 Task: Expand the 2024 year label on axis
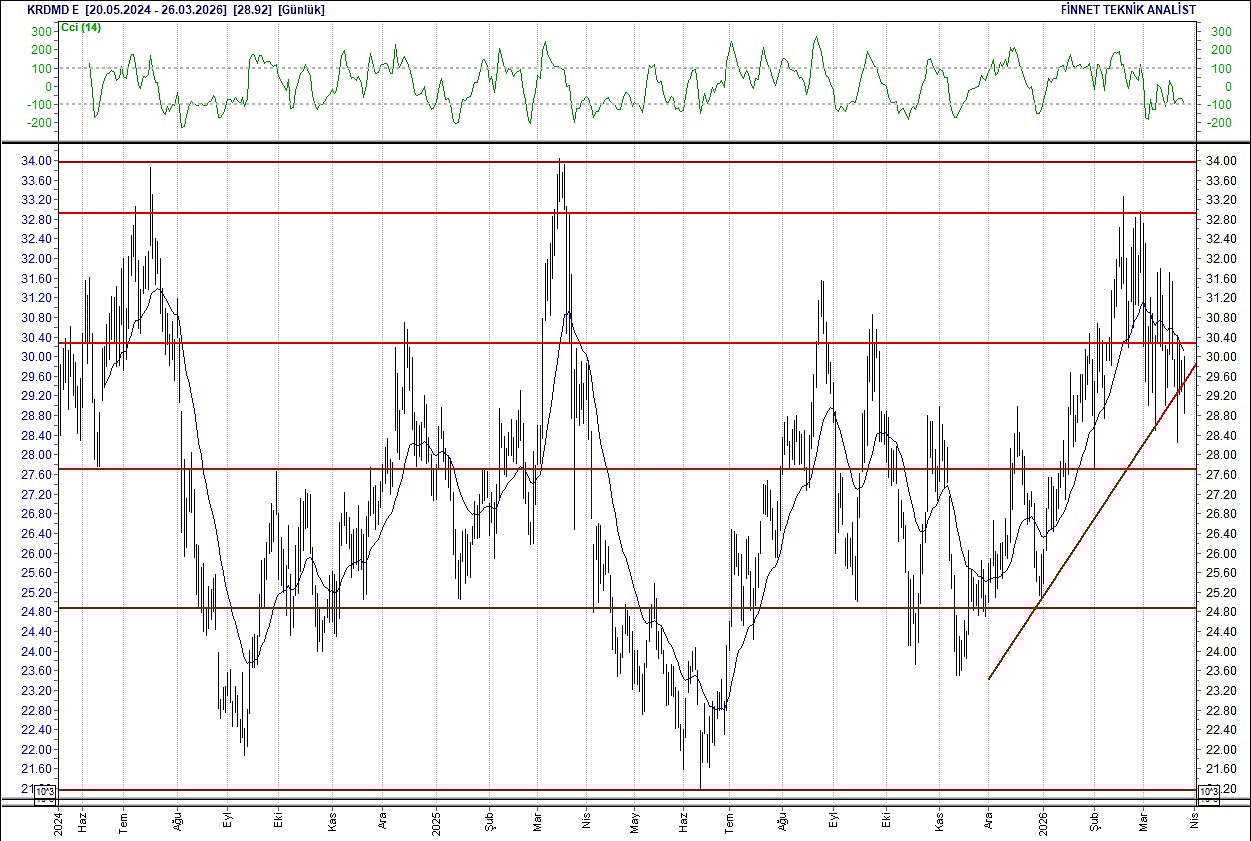[56, 824]
